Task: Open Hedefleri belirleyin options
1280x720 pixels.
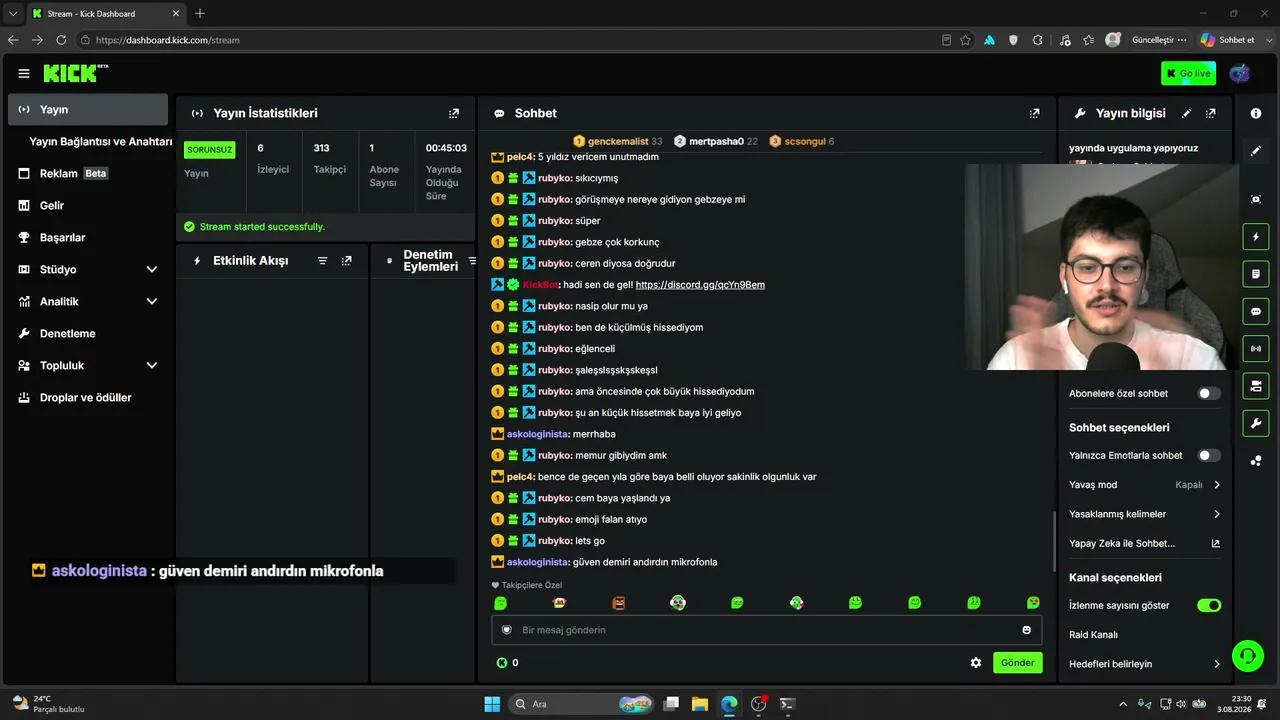Action: [x=1145, y=664]
